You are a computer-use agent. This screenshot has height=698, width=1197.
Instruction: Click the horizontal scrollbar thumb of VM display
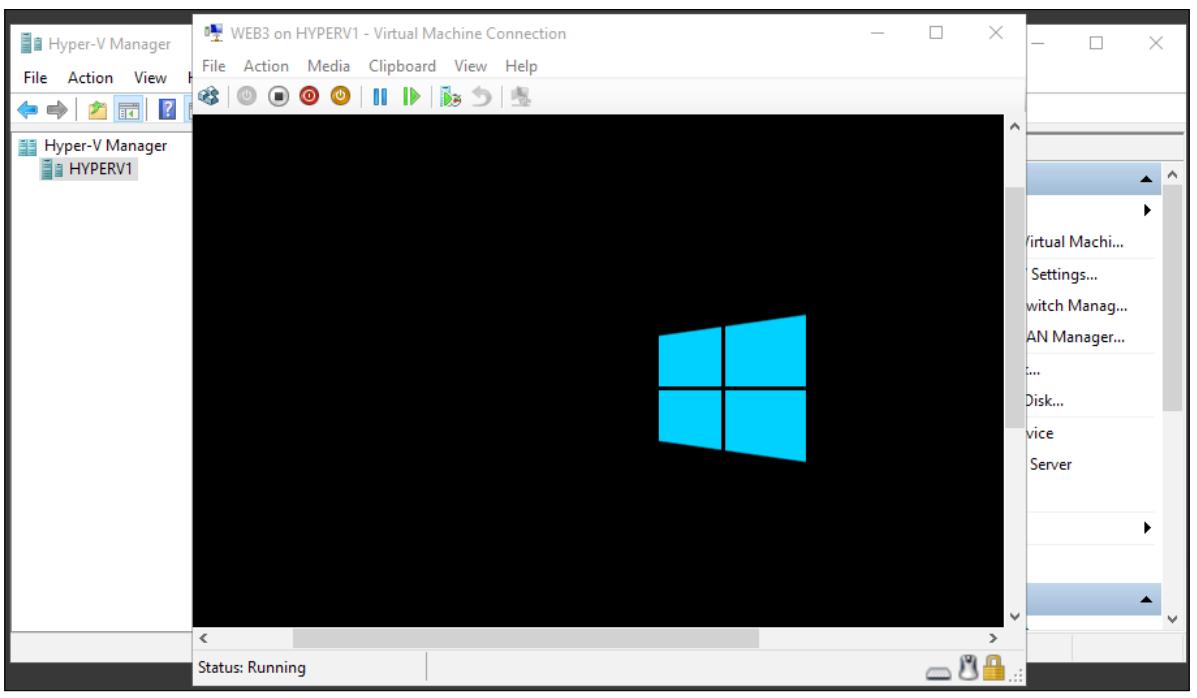(526, 638)
